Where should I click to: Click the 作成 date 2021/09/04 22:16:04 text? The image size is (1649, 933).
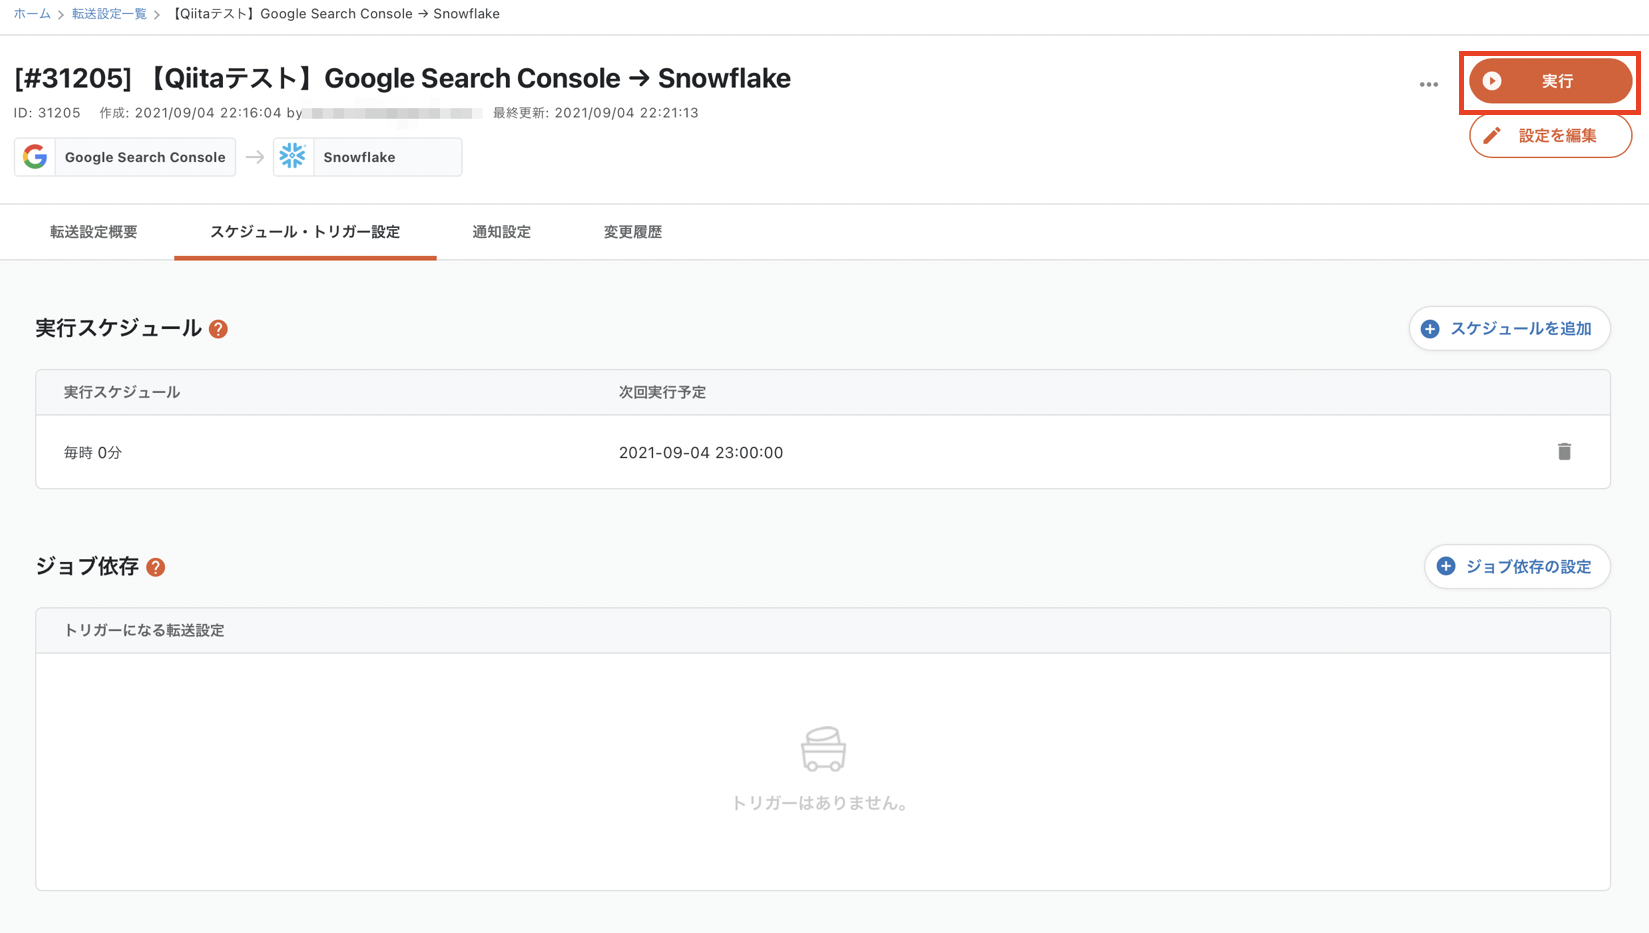(x=190, y=113)
